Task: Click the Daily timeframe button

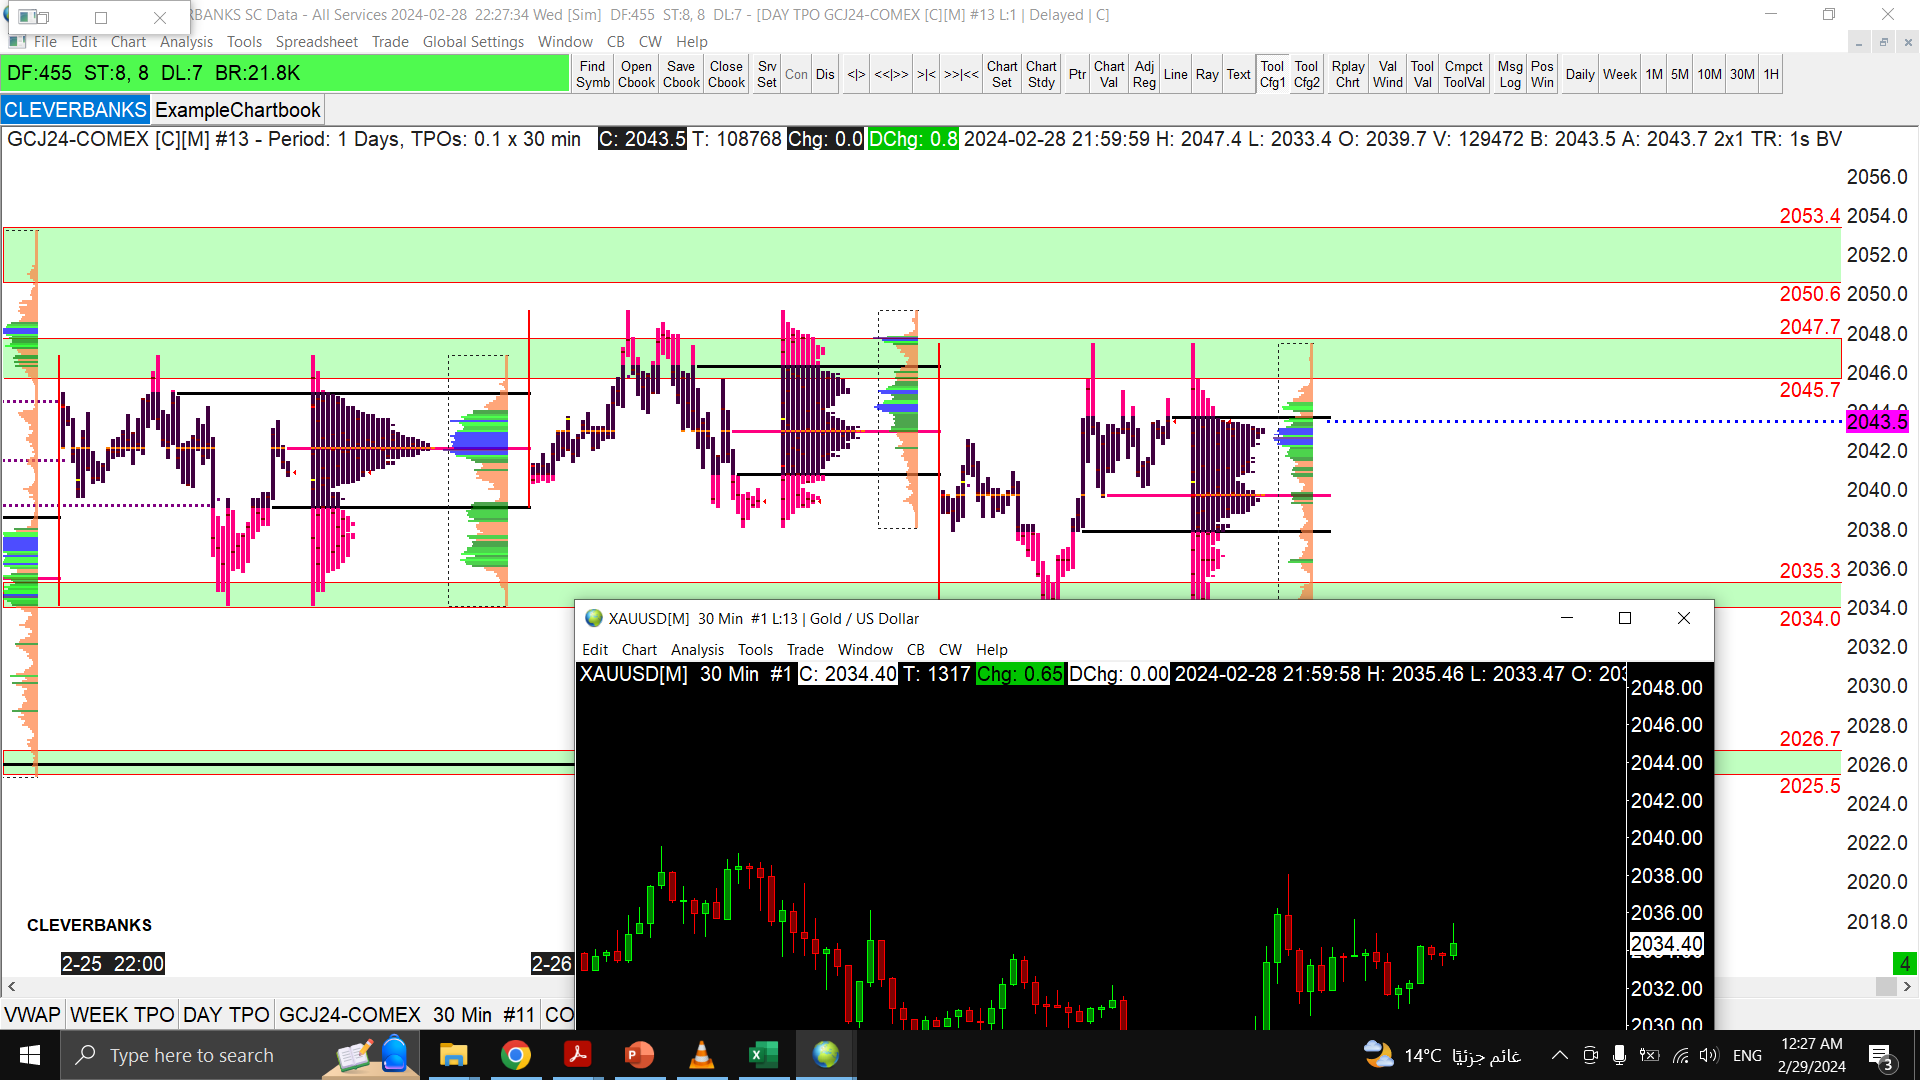Action: point(1580,74)
